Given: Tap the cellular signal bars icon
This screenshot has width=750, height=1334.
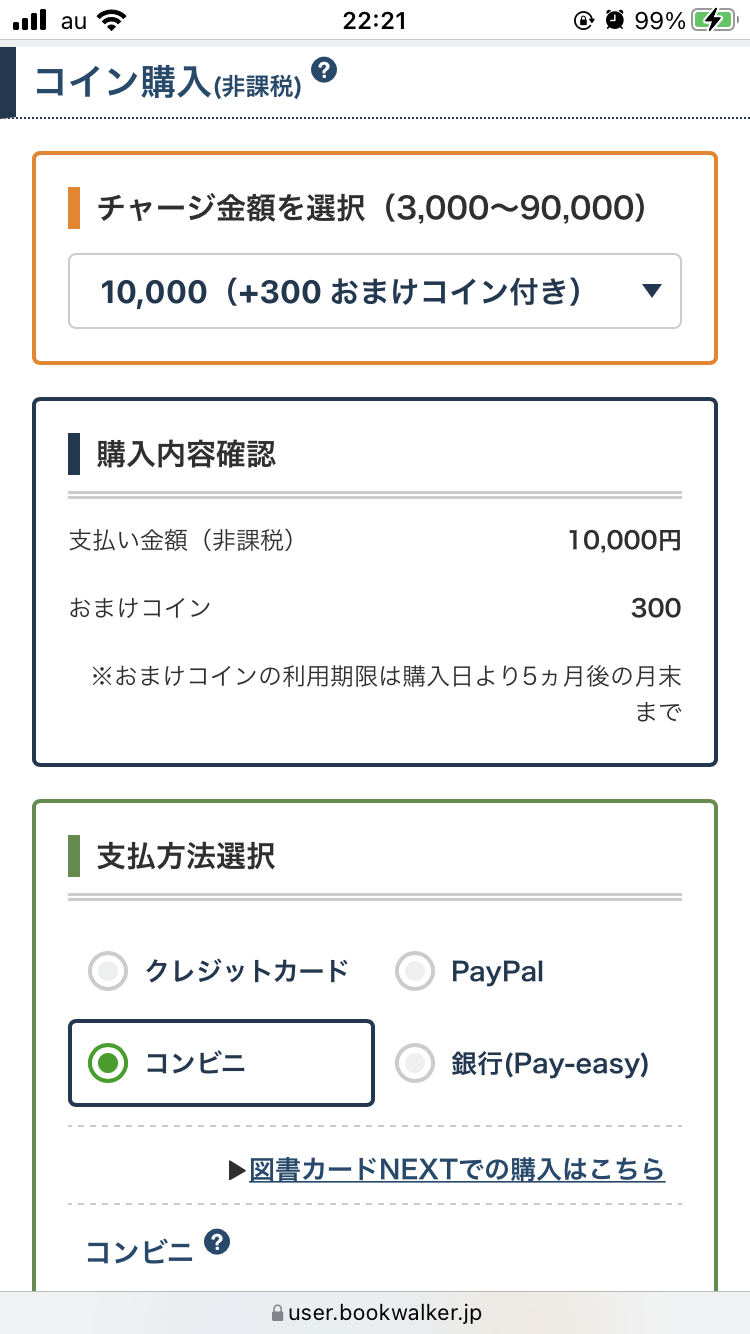Looking at the screenshot, I should 31,20.
